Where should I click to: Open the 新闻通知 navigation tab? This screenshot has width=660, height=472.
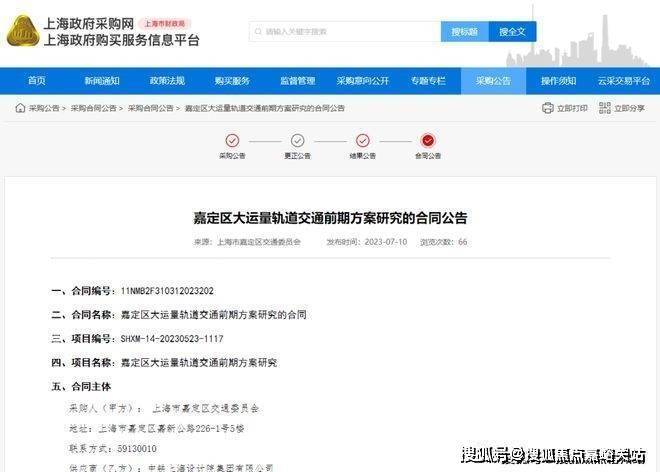tap(102, 81)
